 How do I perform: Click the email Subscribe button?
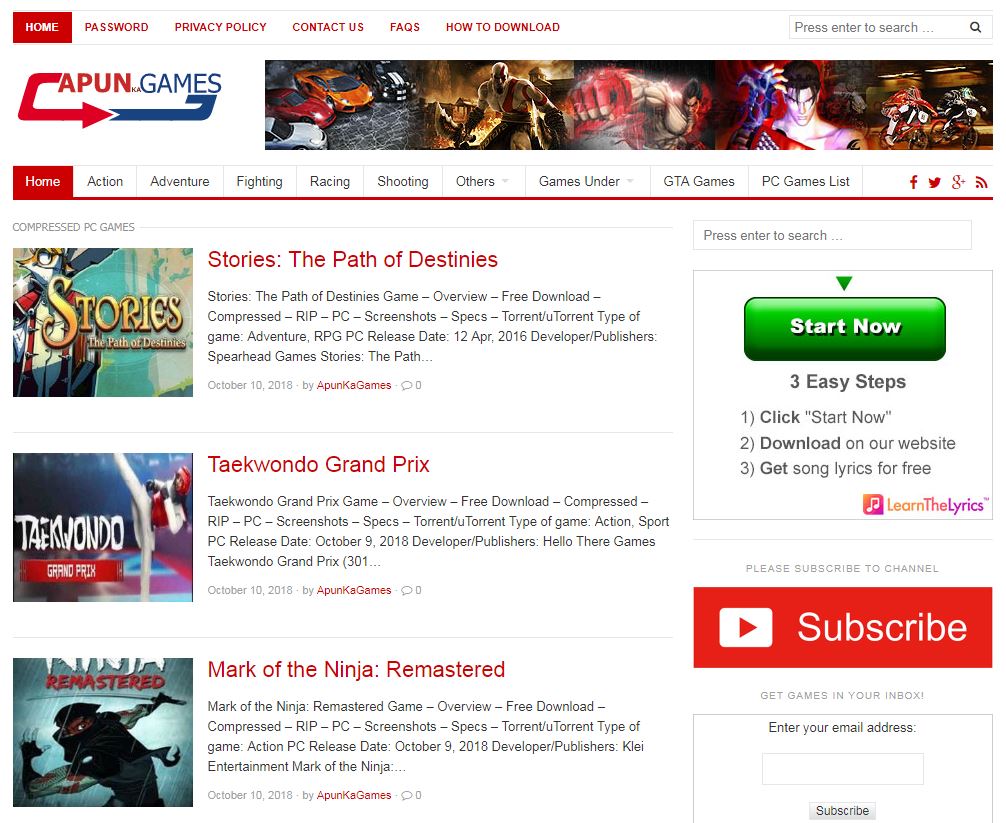842,810
